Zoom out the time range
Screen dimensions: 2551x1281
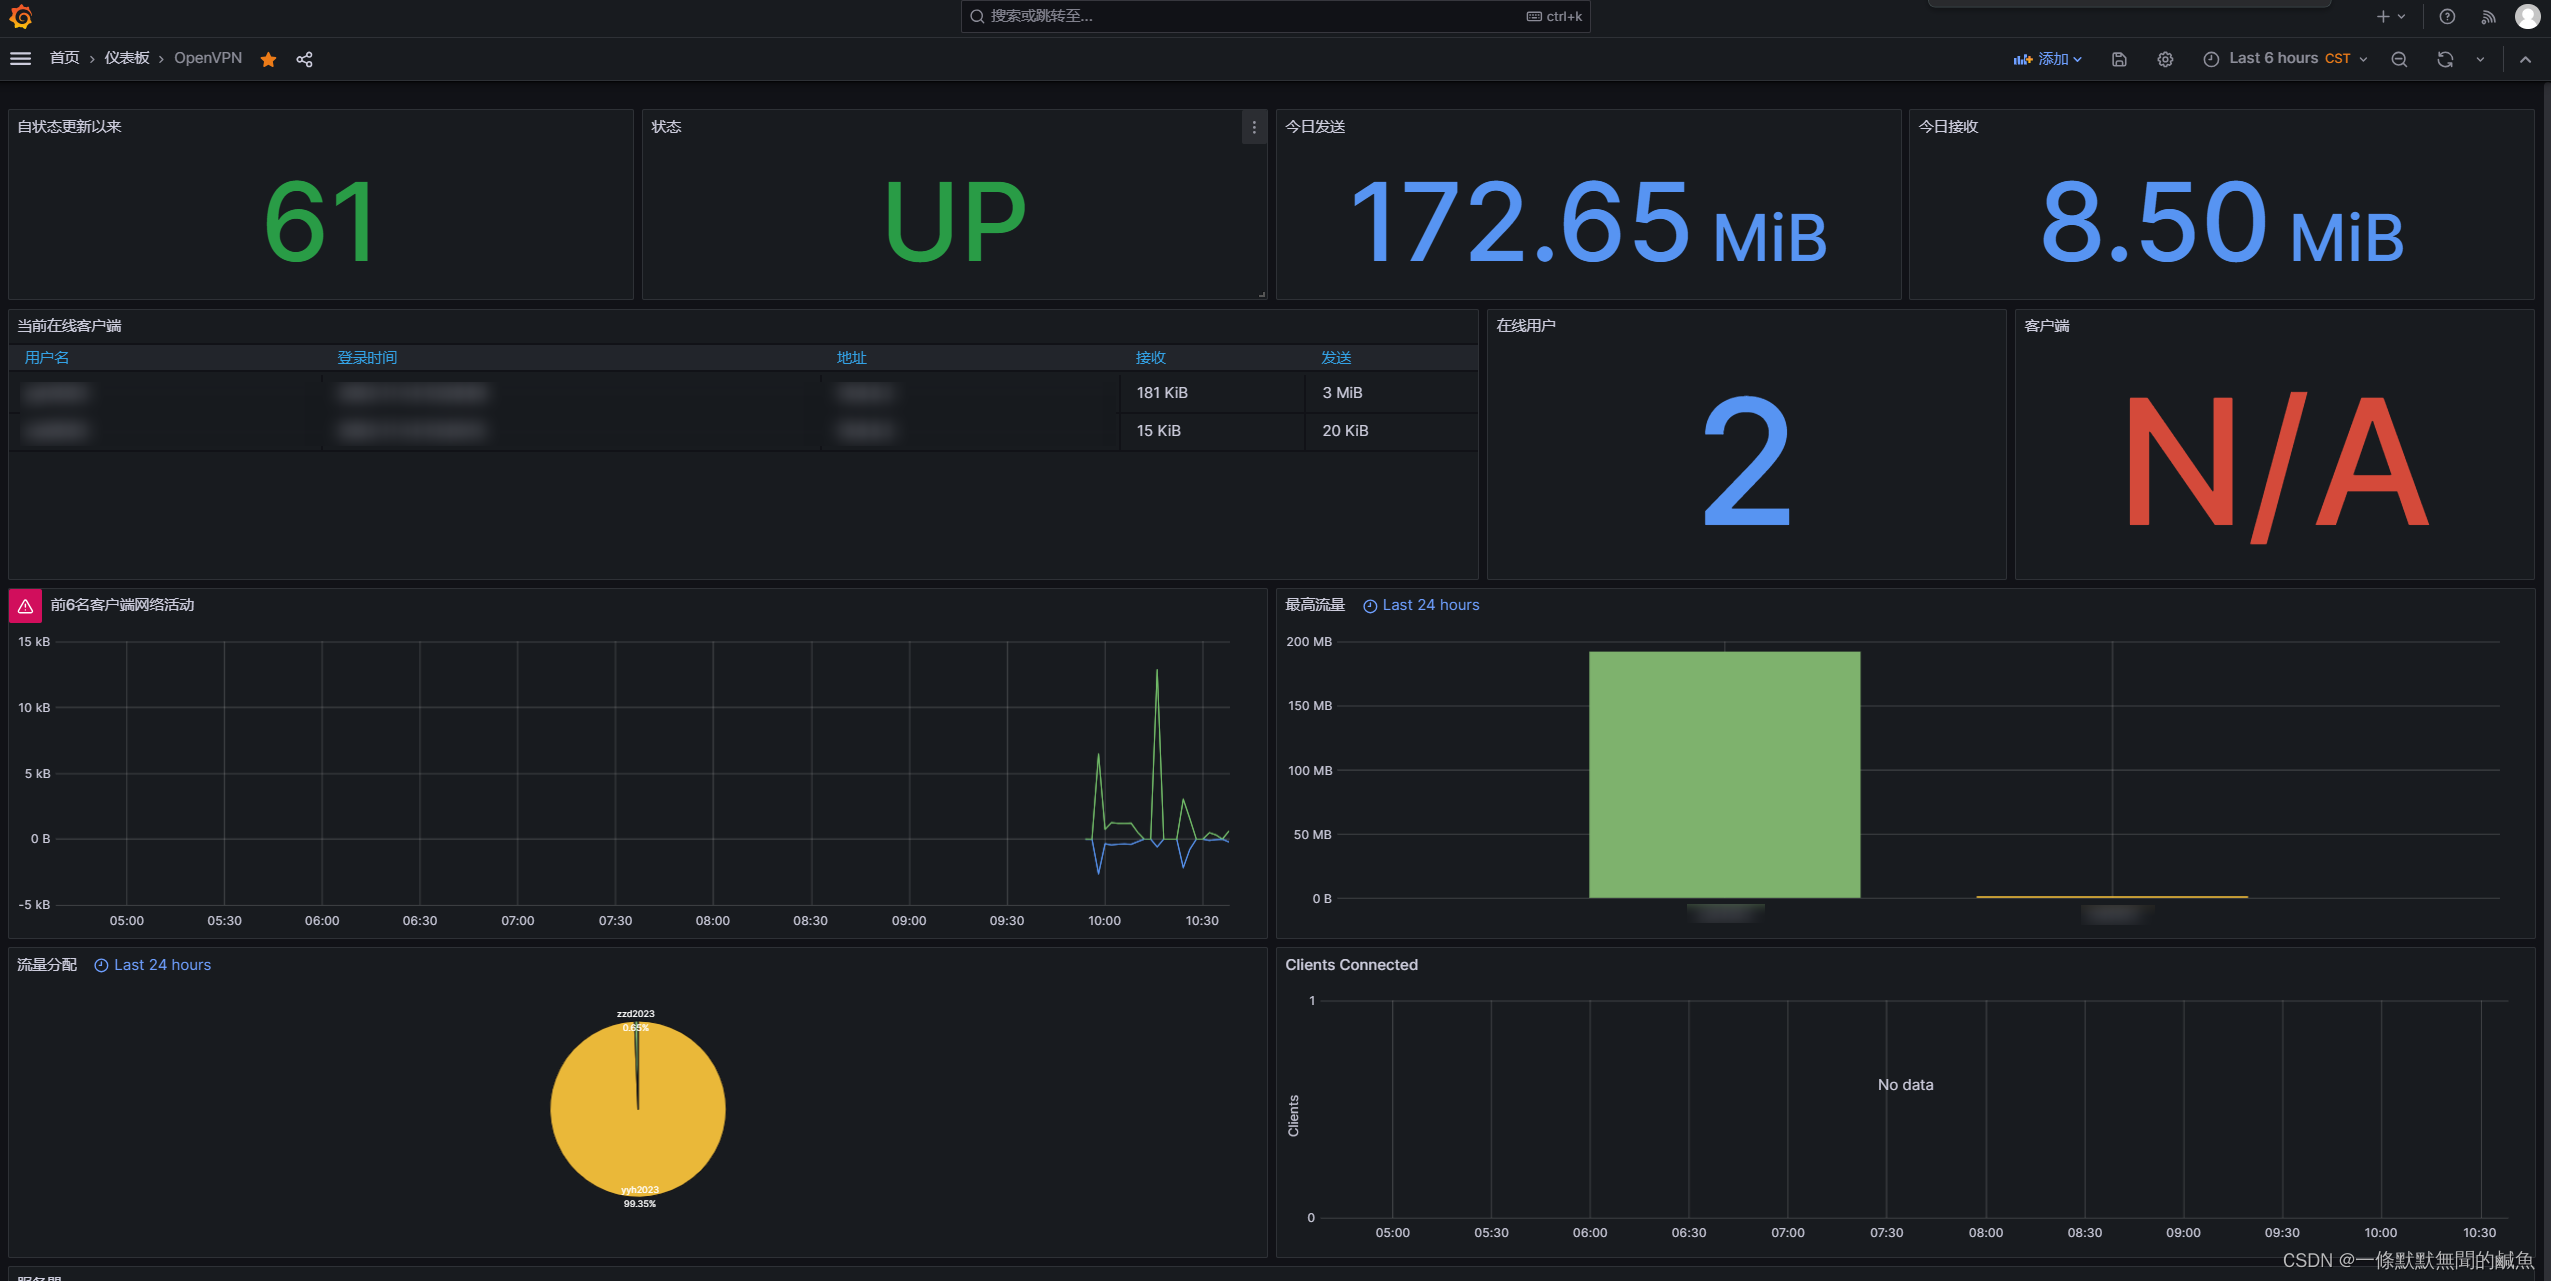point(2399,59)
